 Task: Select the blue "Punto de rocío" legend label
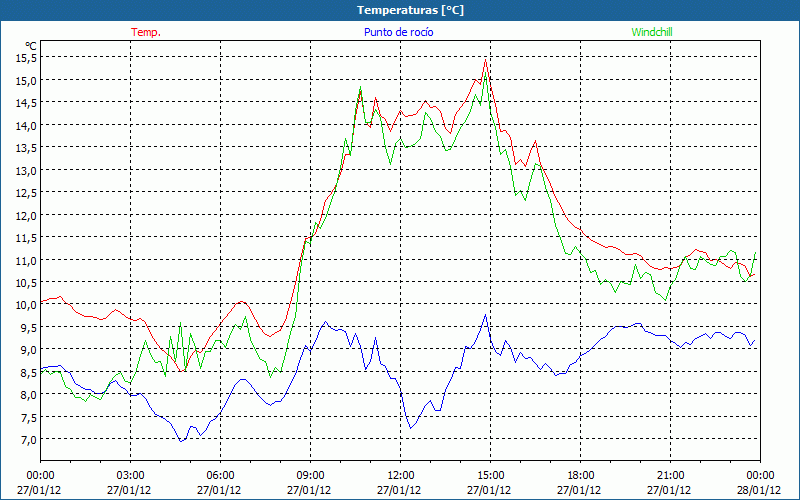pyautogui.click(x=398, y=32)
